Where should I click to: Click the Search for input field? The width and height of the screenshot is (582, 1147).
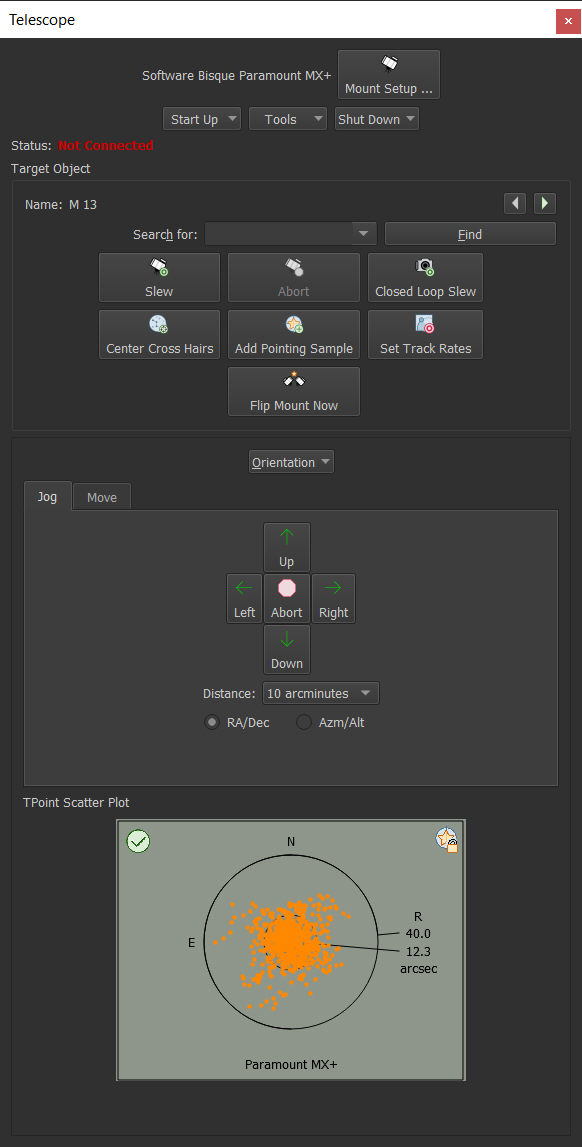click(x=290, y=234)
